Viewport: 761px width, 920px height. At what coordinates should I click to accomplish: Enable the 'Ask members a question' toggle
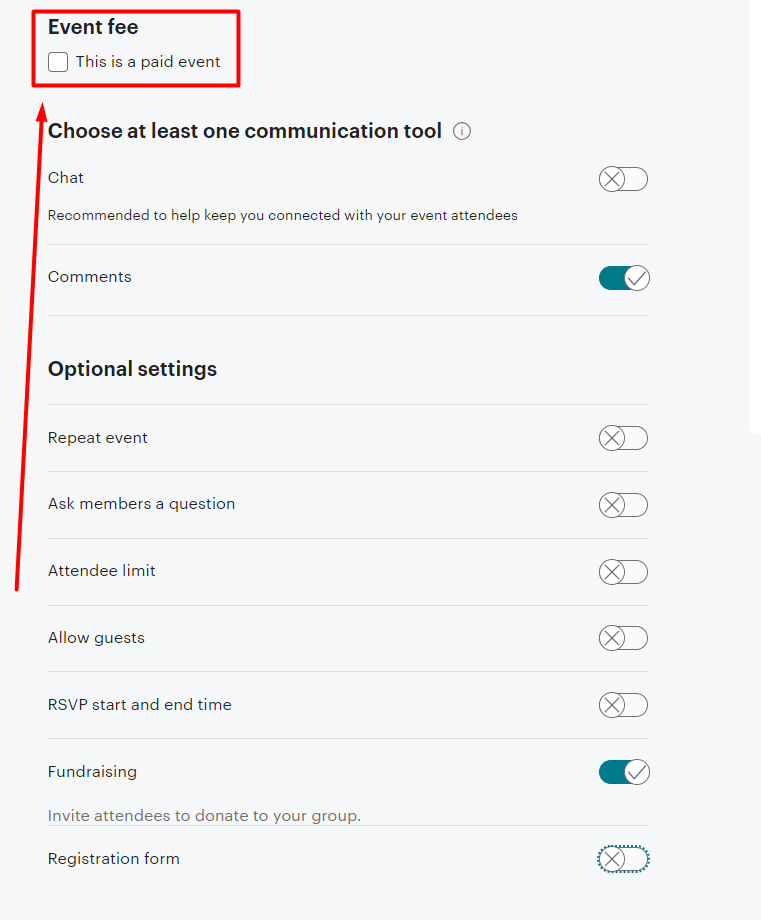(x=623, y=505)
